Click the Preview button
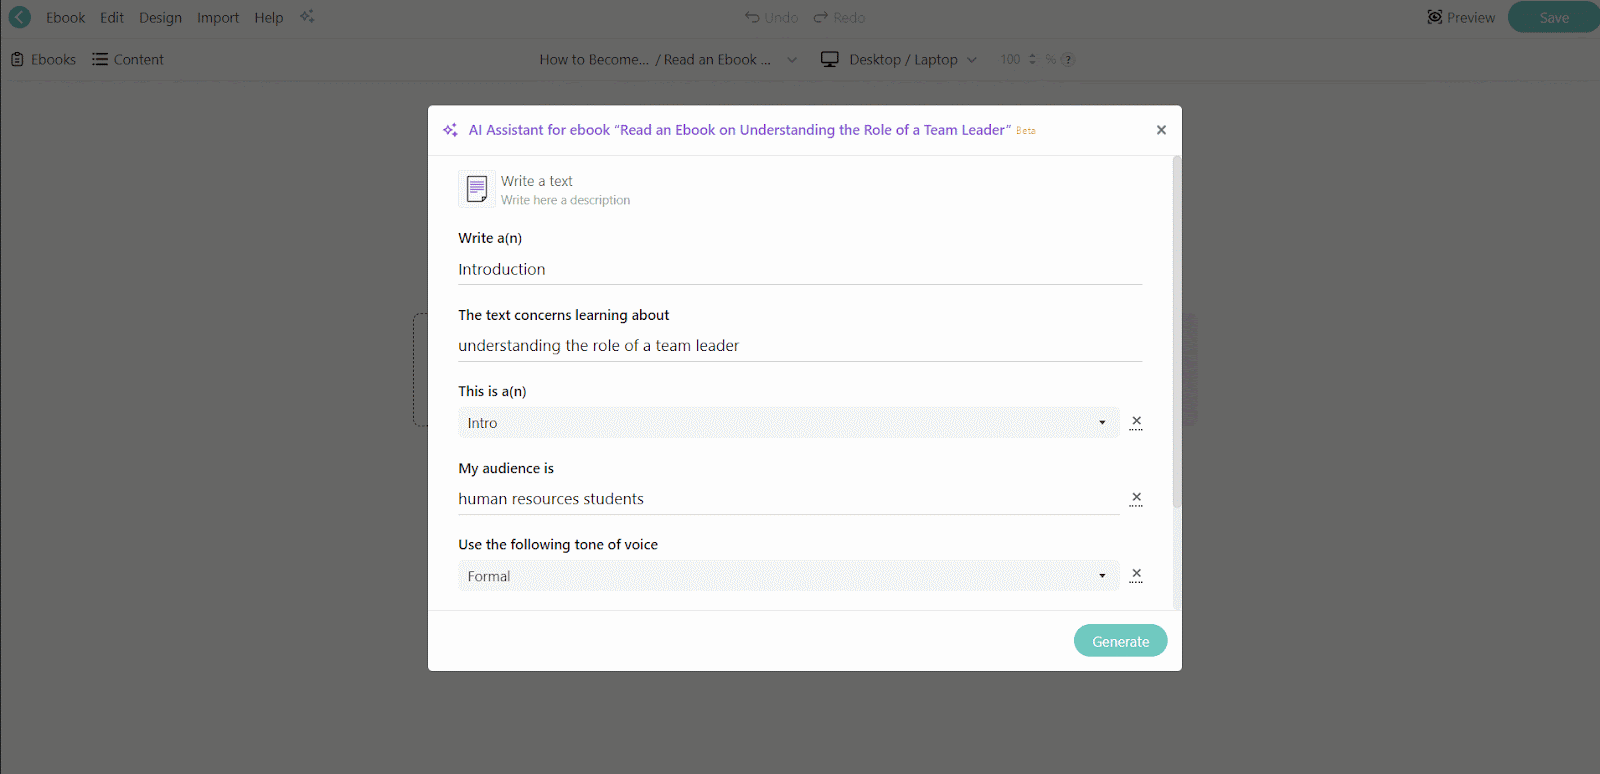The image size is (1600, 774). click(1461, 18)
